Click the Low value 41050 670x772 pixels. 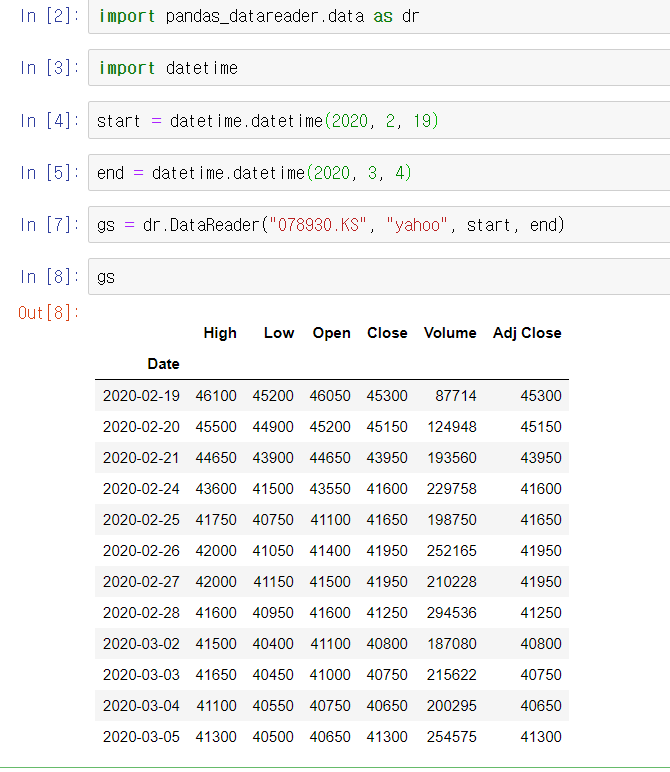[273, 550]
